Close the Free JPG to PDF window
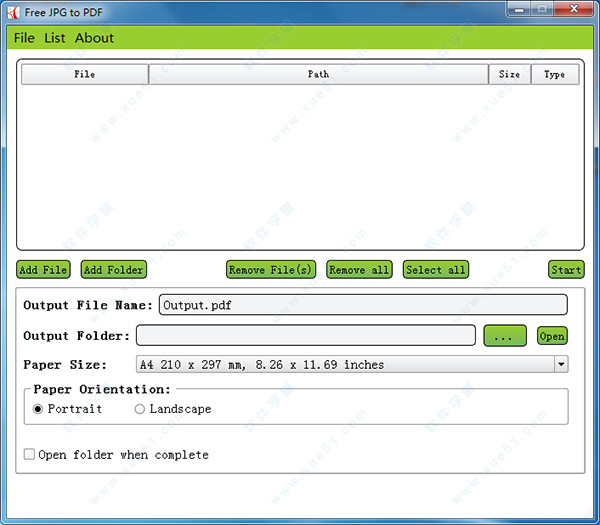600x525 pixels. coord(574,9)
